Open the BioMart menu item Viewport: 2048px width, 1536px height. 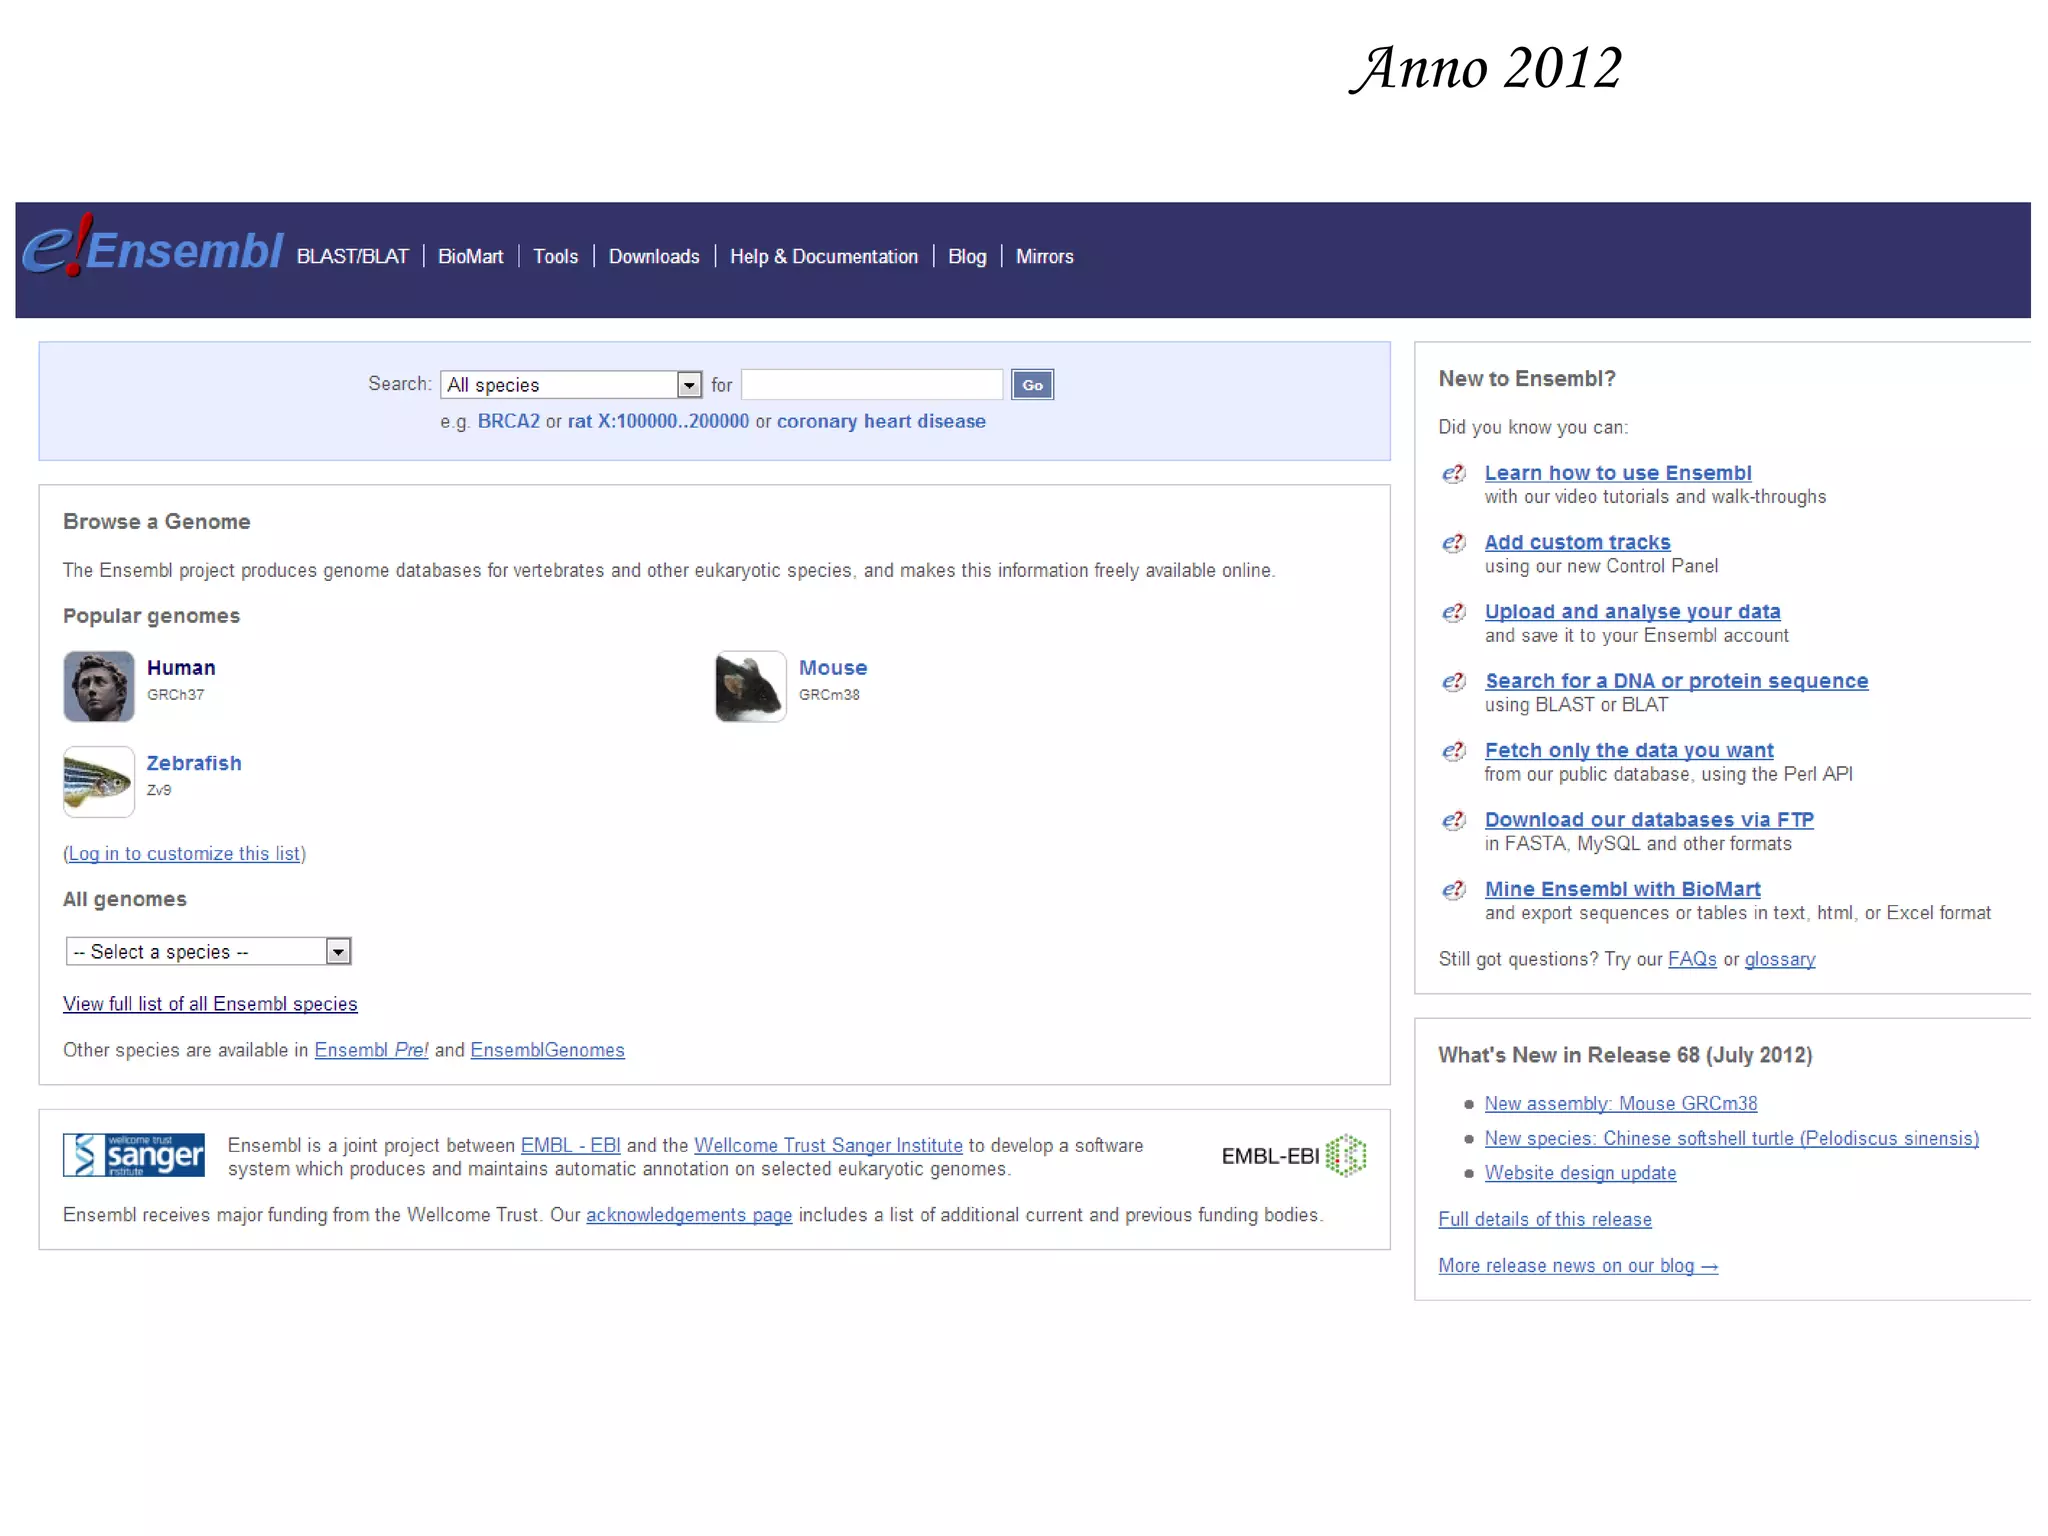pos(470,257)
